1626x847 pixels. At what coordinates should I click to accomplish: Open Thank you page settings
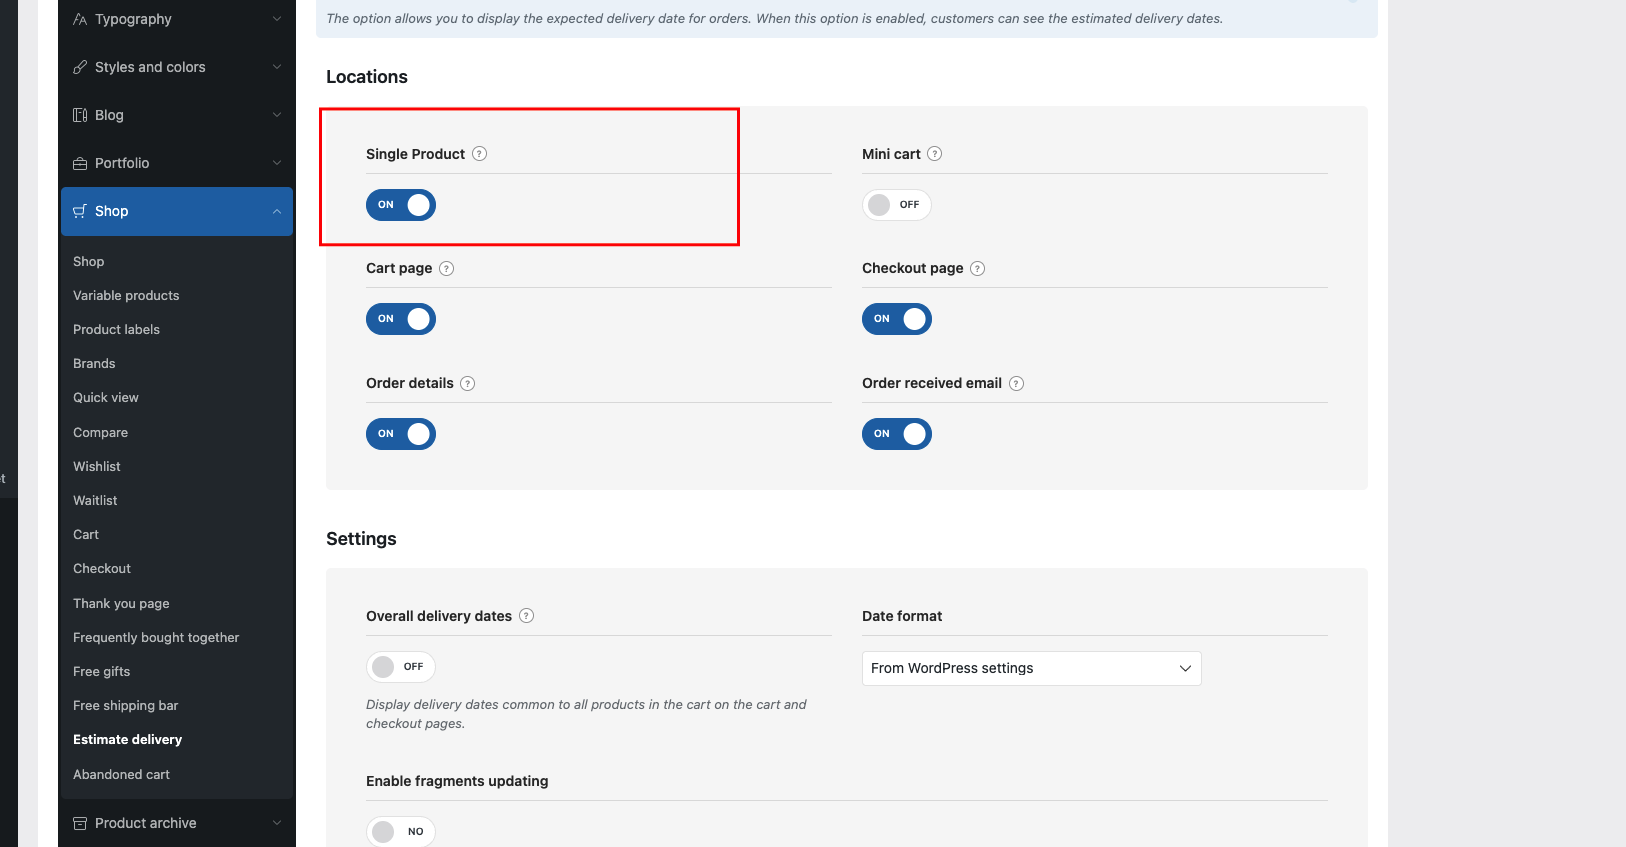coord(121,603)
